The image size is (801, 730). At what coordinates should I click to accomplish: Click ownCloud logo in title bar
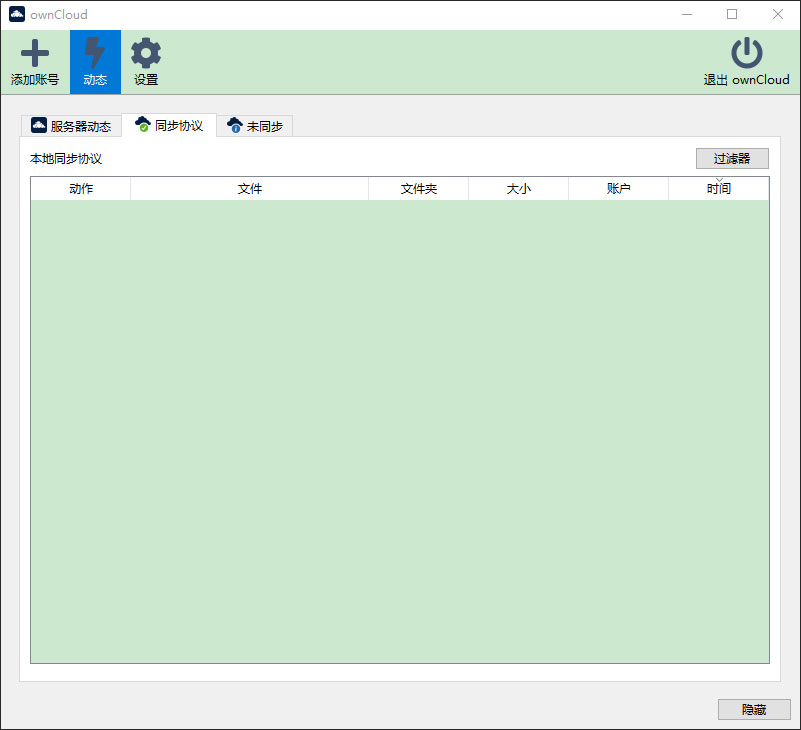click(17, 14)
